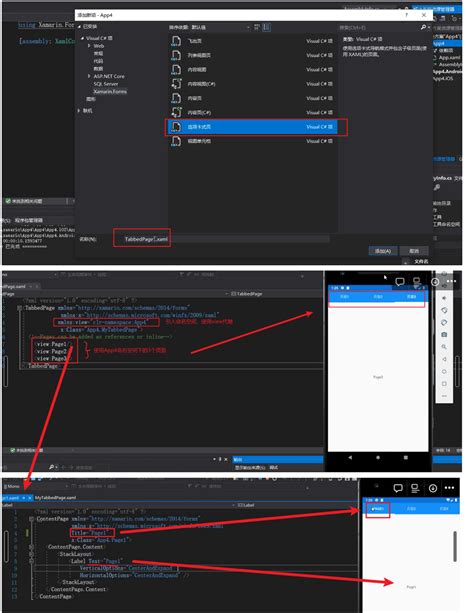Click the chat bubble icon above bottom emulator
474x613 pixels.
pyautogui.click(x=398, y=488)
